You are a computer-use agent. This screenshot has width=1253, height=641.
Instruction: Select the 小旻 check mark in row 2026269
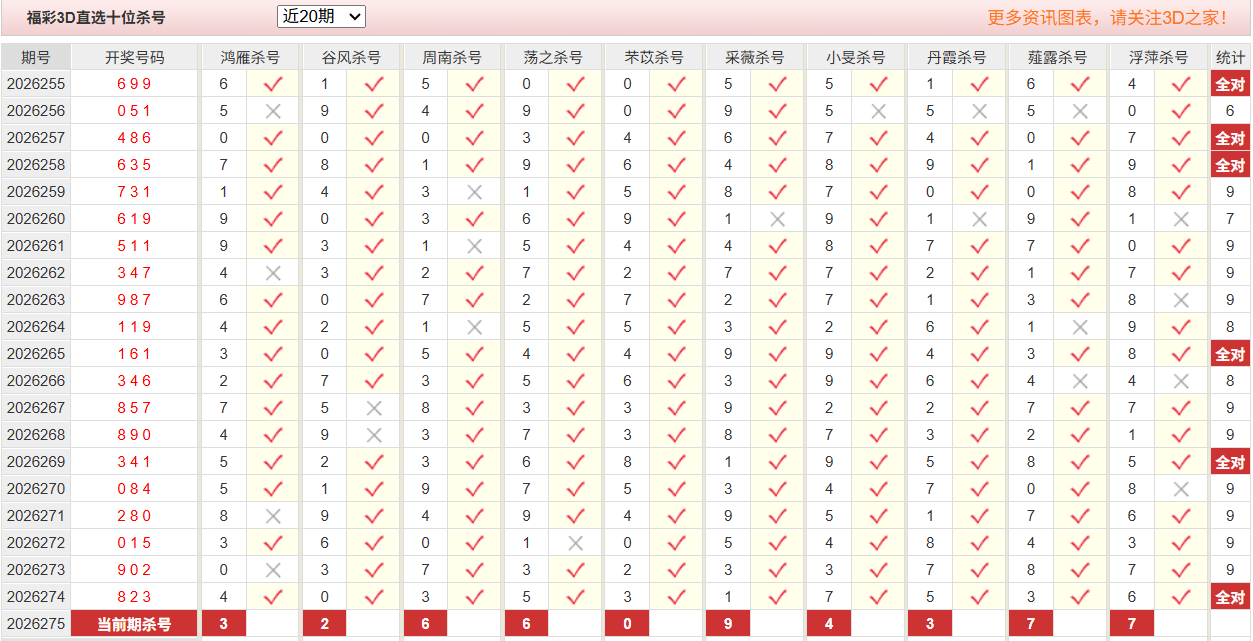point(879,462)
